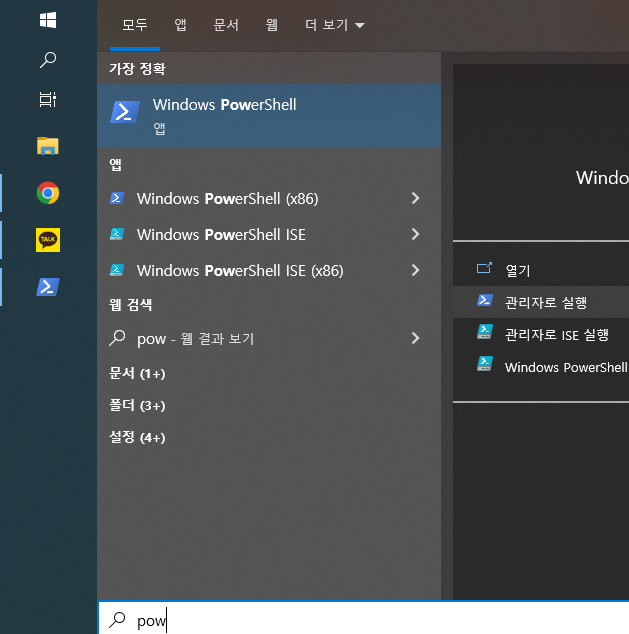Click the search box magnifier icon

(117, 619)
